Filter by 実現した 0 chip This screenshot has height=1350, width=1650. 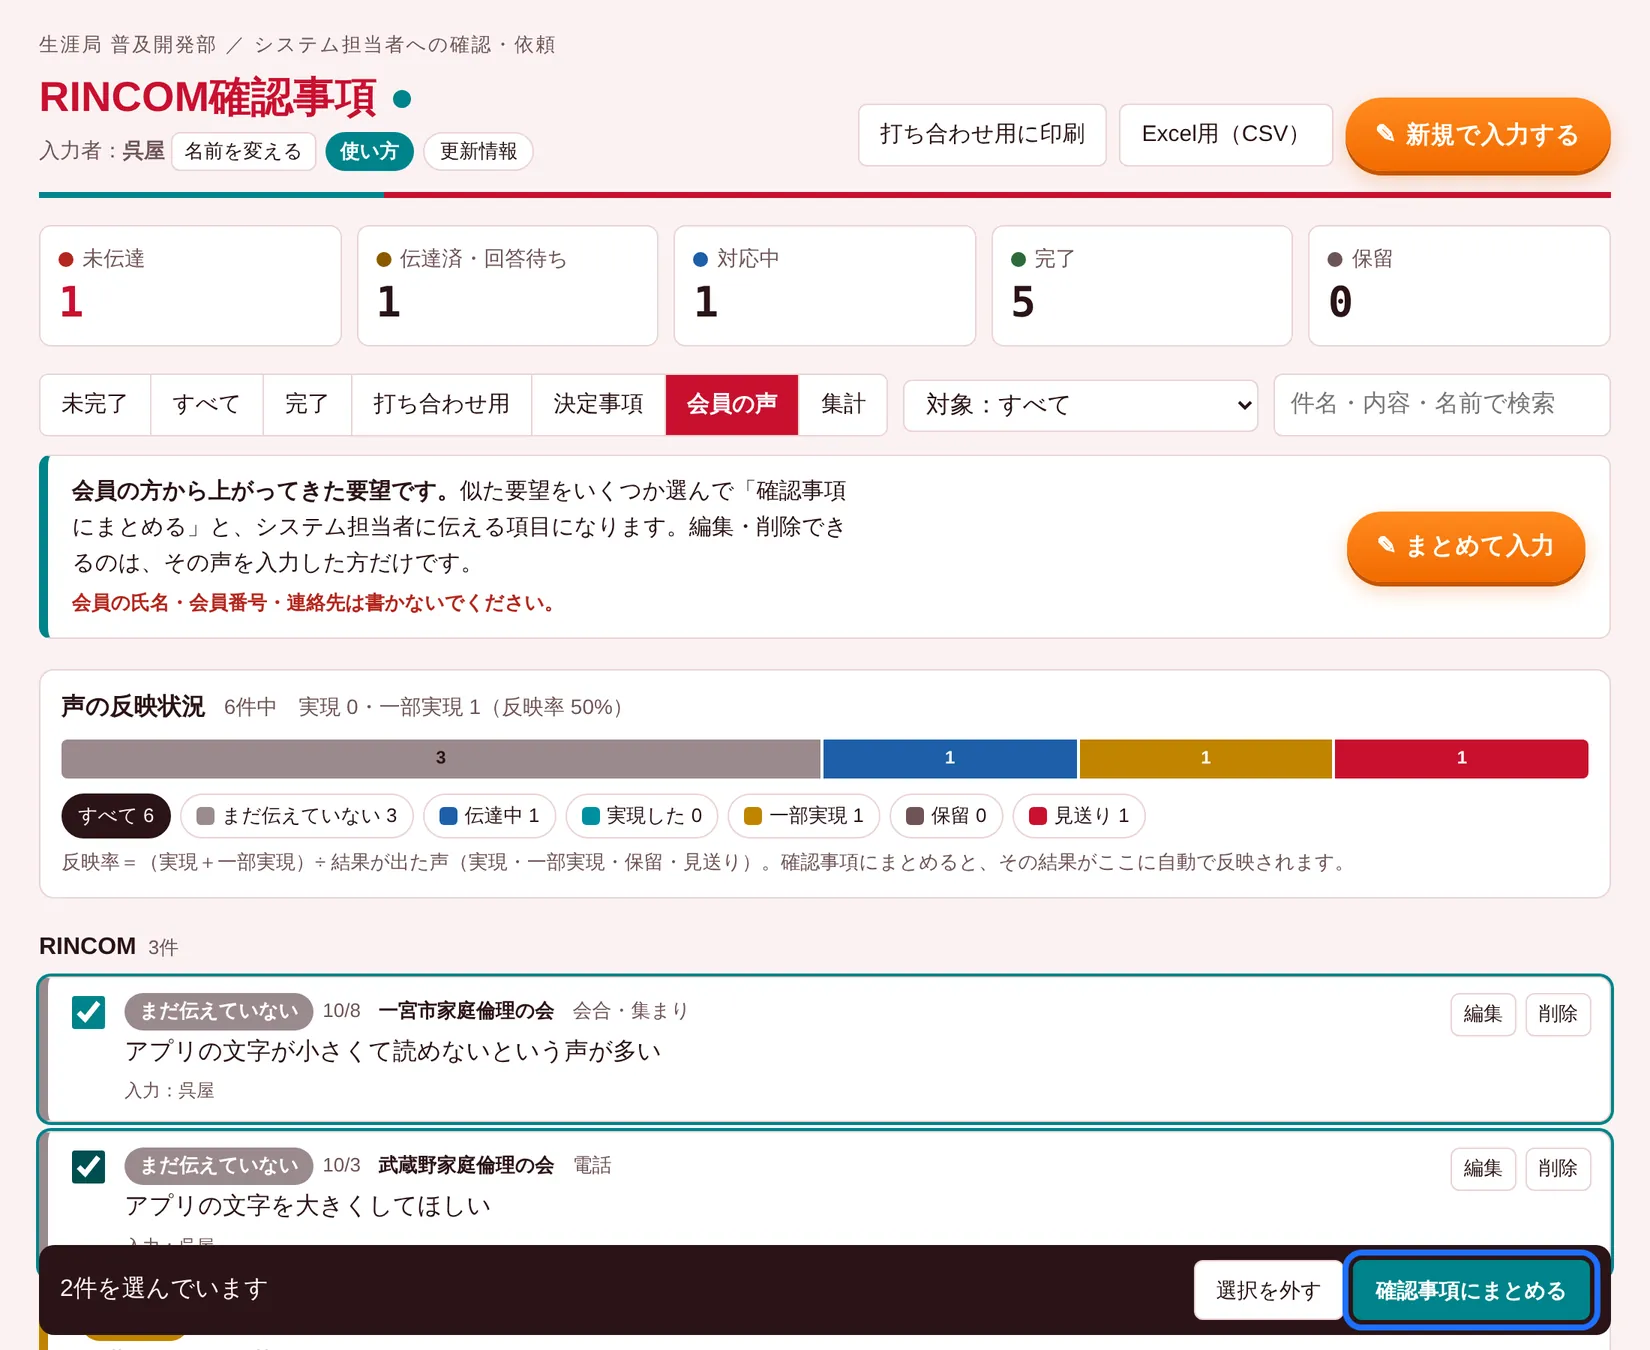(x=642, y=816)
